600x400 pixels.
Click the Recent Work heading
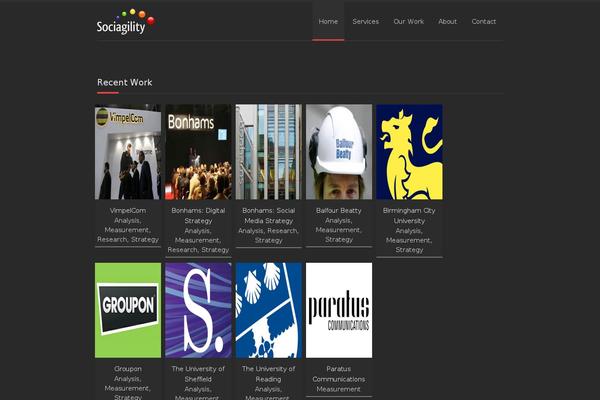click(x=125, y=82)
